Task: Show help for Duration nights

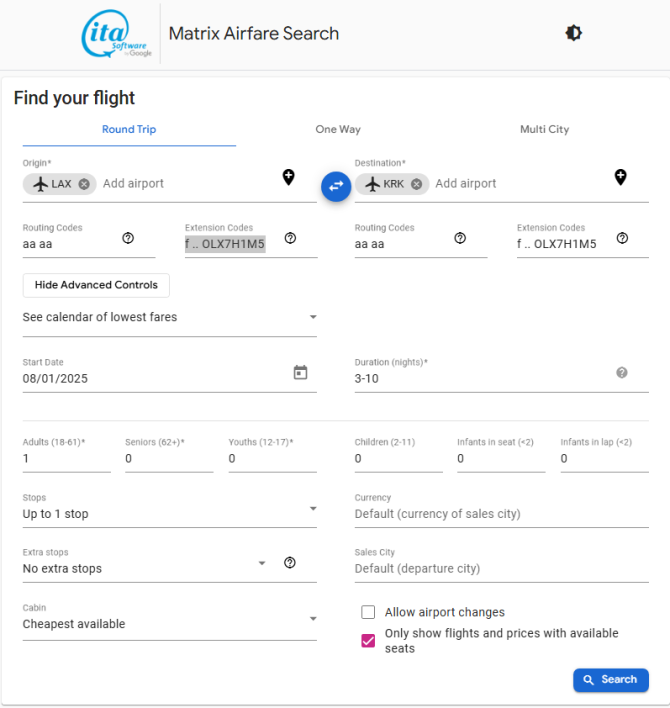Action: click(622, 373)
